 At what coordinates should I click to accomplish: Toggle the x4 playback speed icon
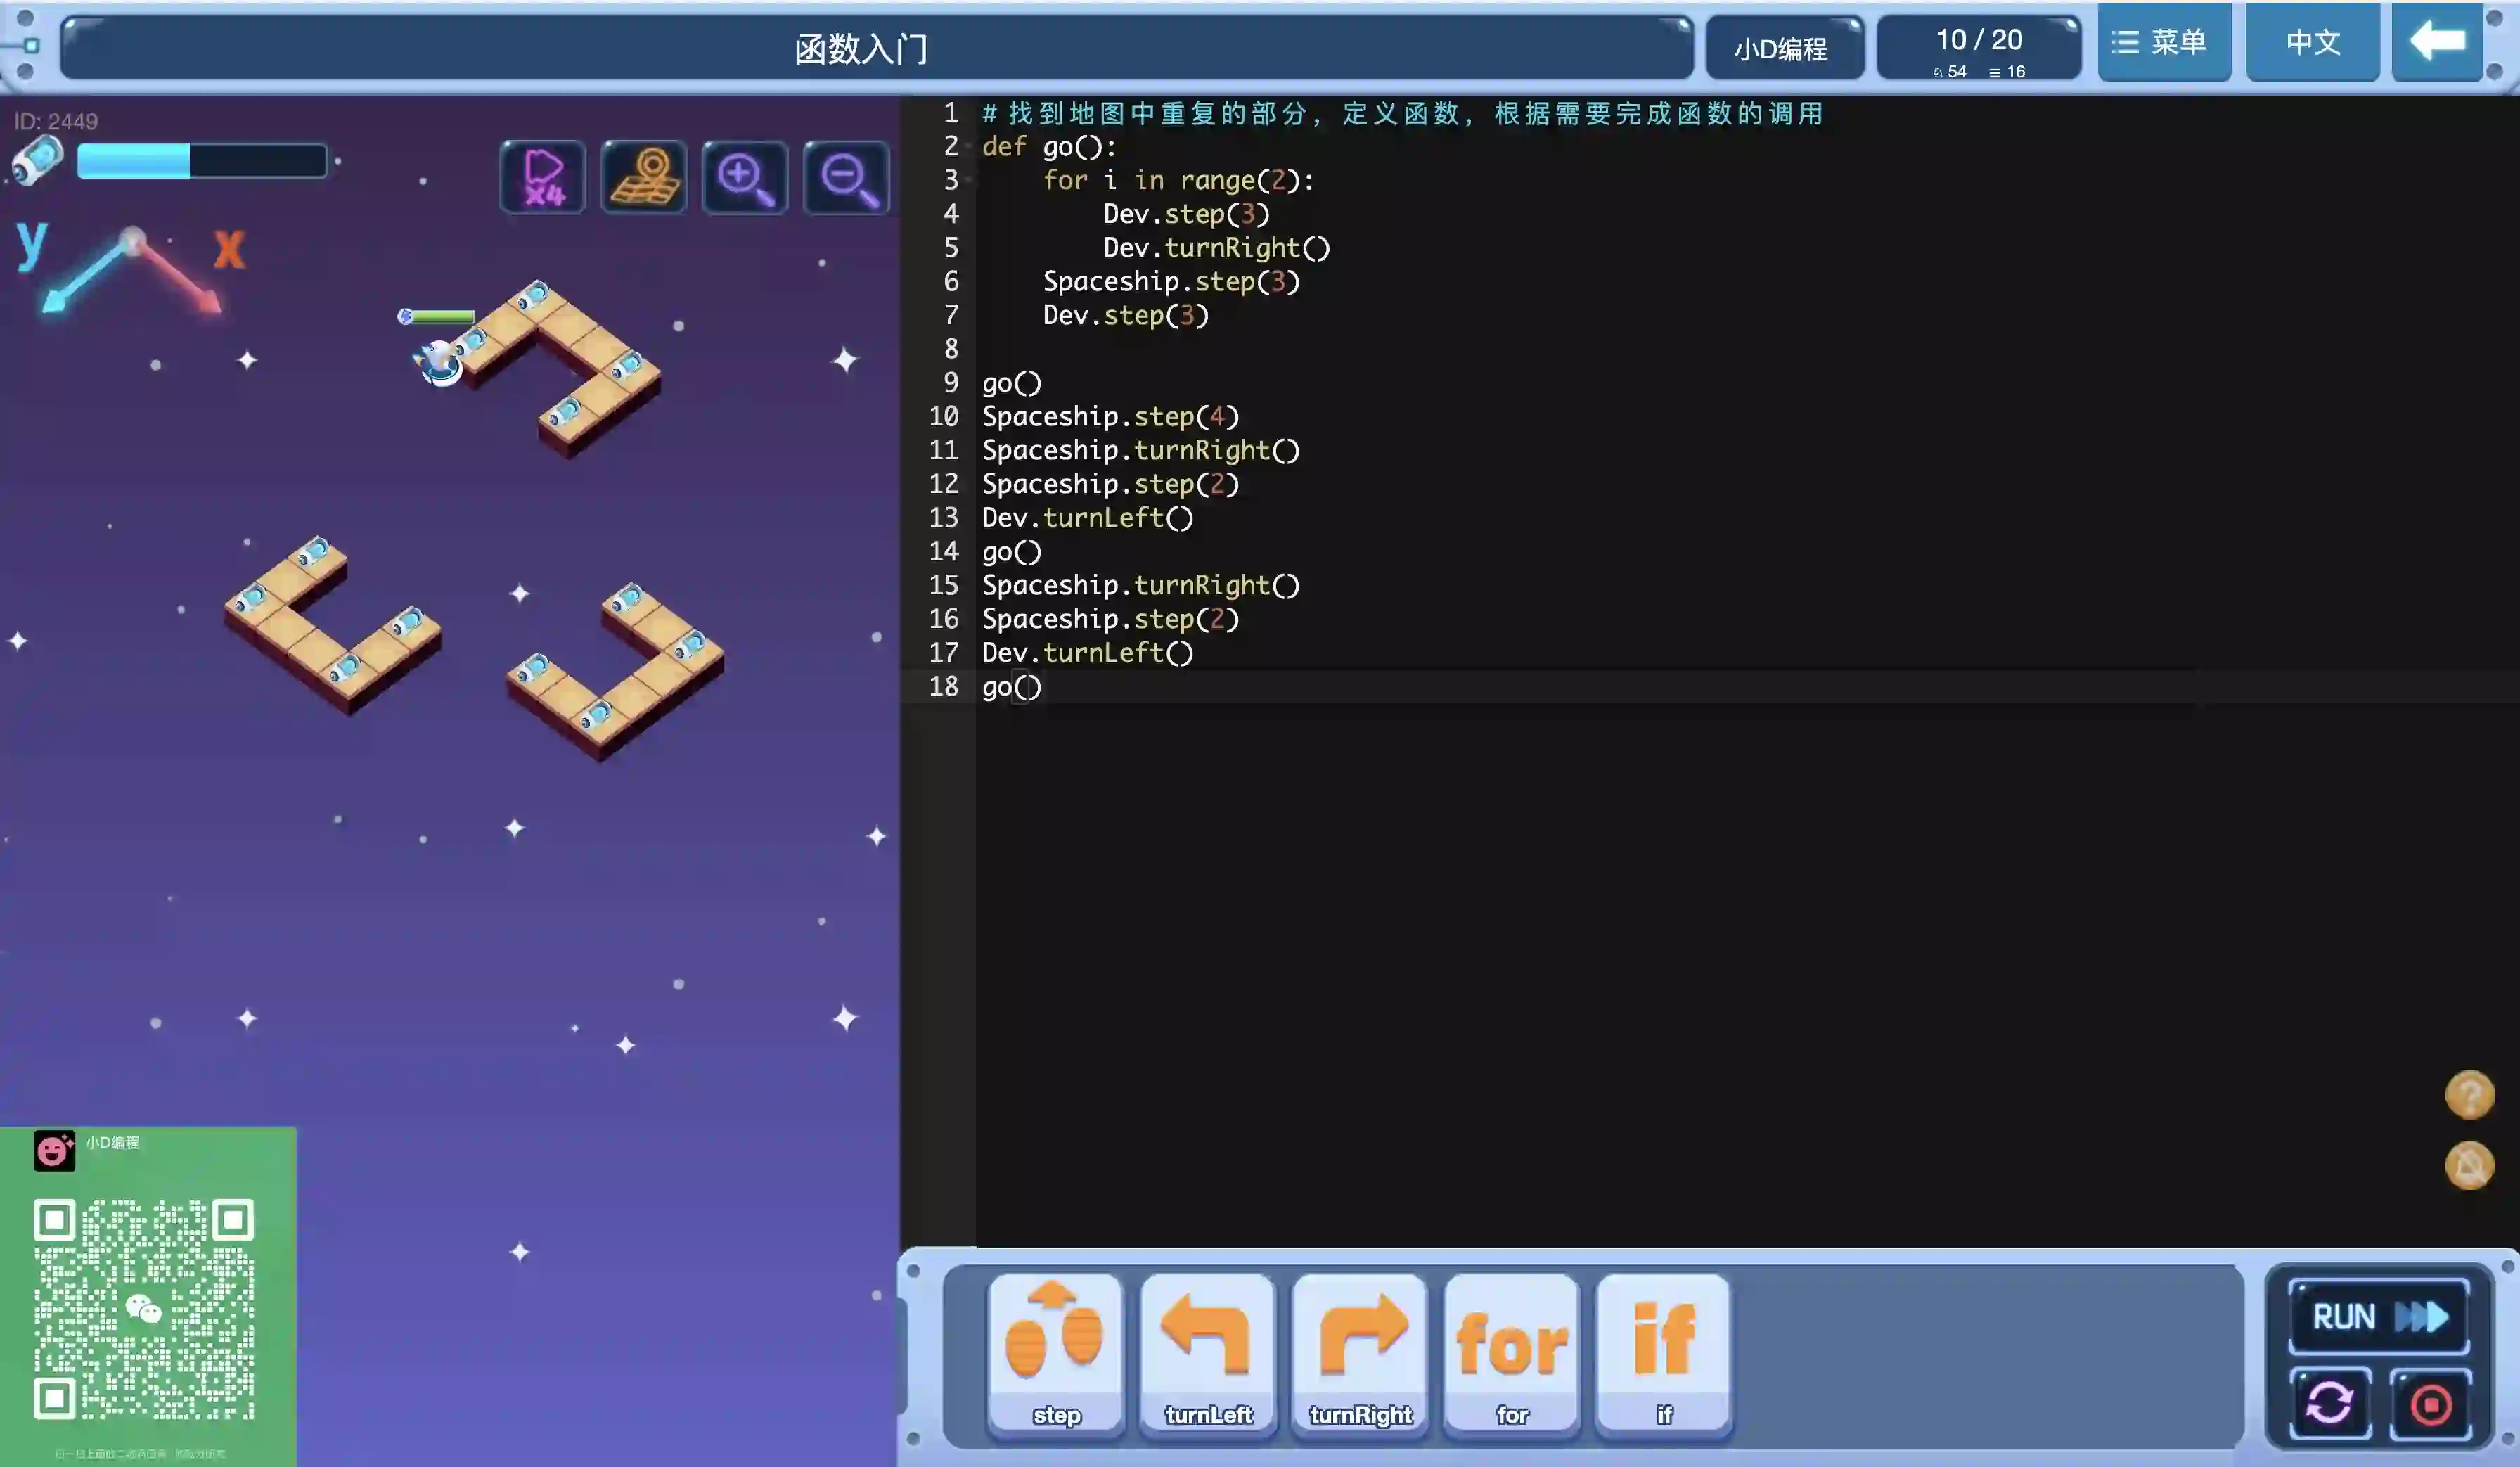543,178
